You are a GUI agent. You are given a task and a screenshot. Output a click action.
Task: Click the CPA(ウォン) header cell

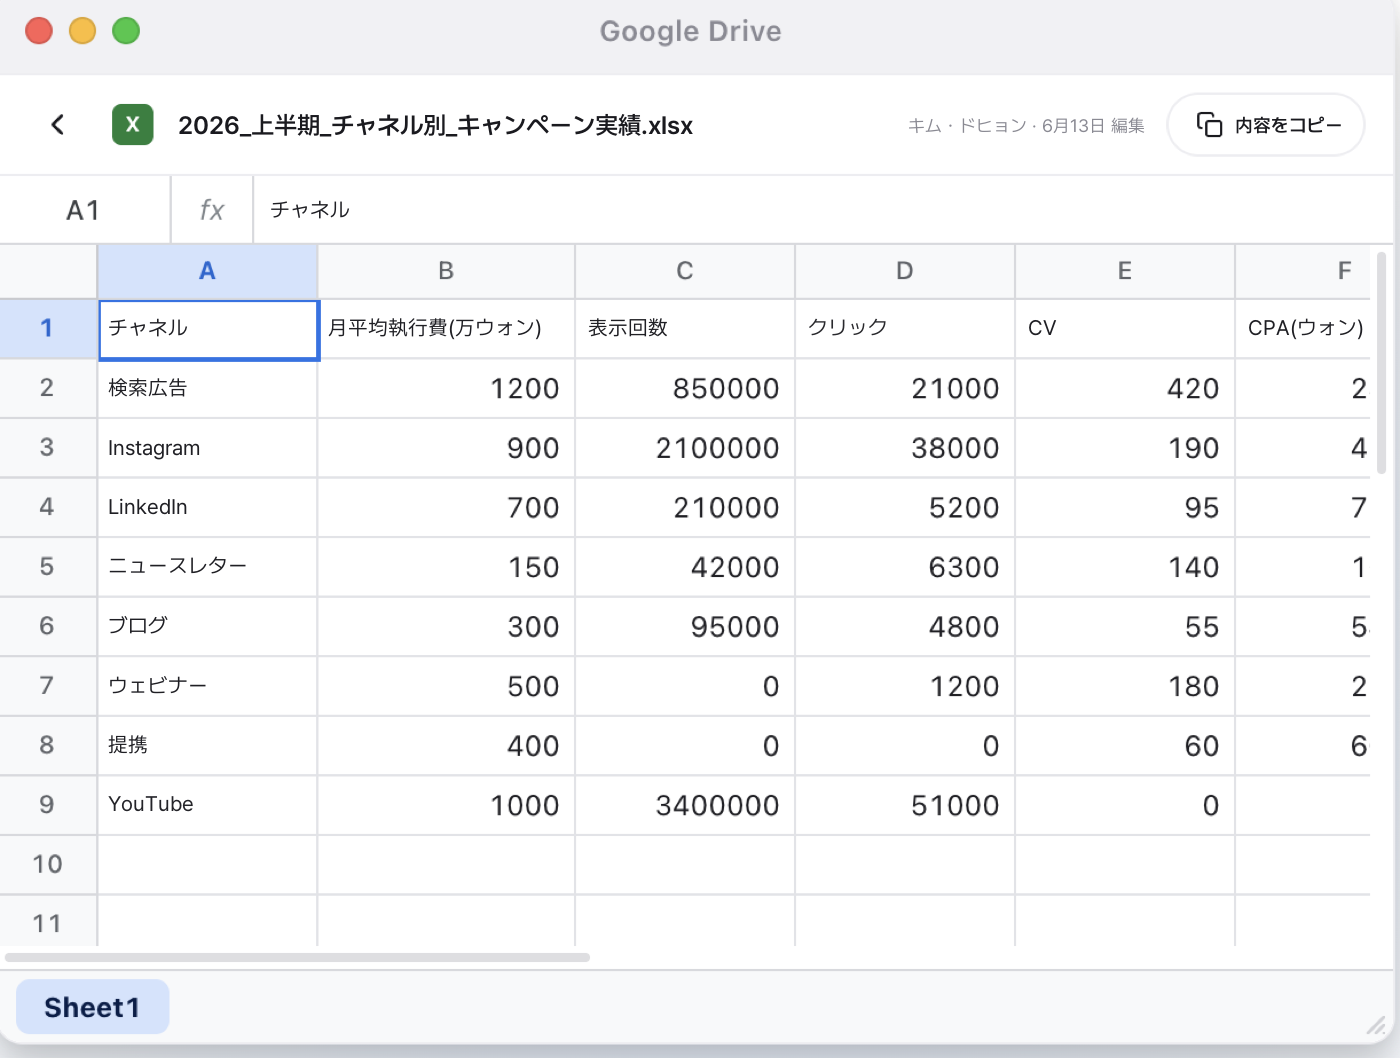click(x=1303, y=328)
